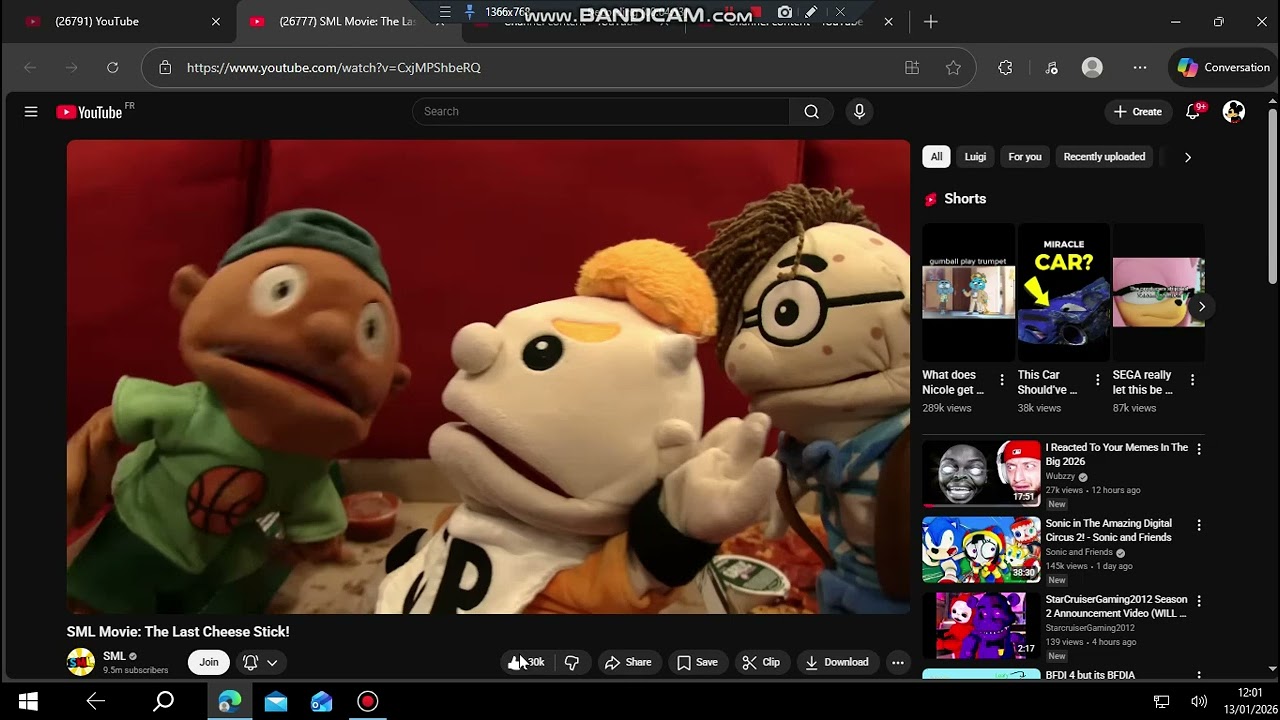
Task: Start voice search with the microphone icon
Action: click(x=859, y=111)
